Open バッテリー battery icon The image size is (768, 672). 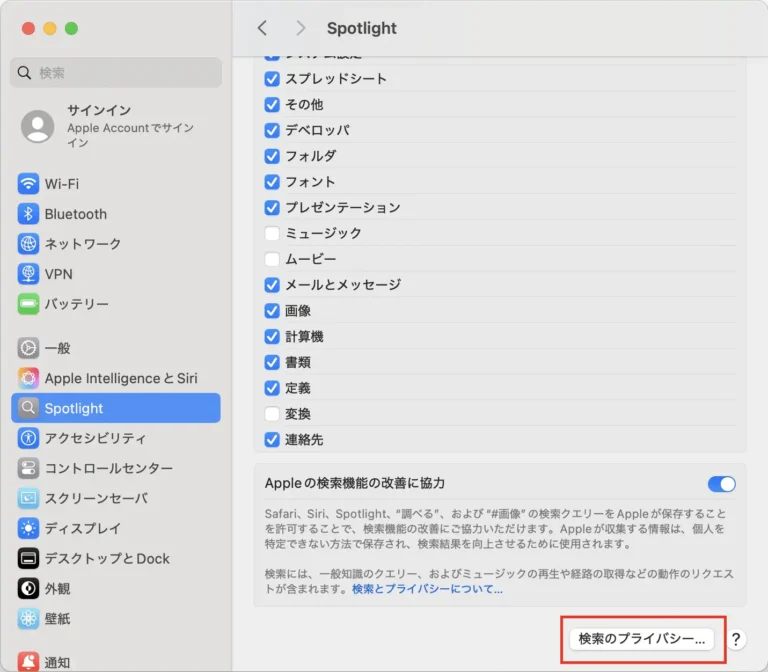pyautogui.click(x=28, y=304)
